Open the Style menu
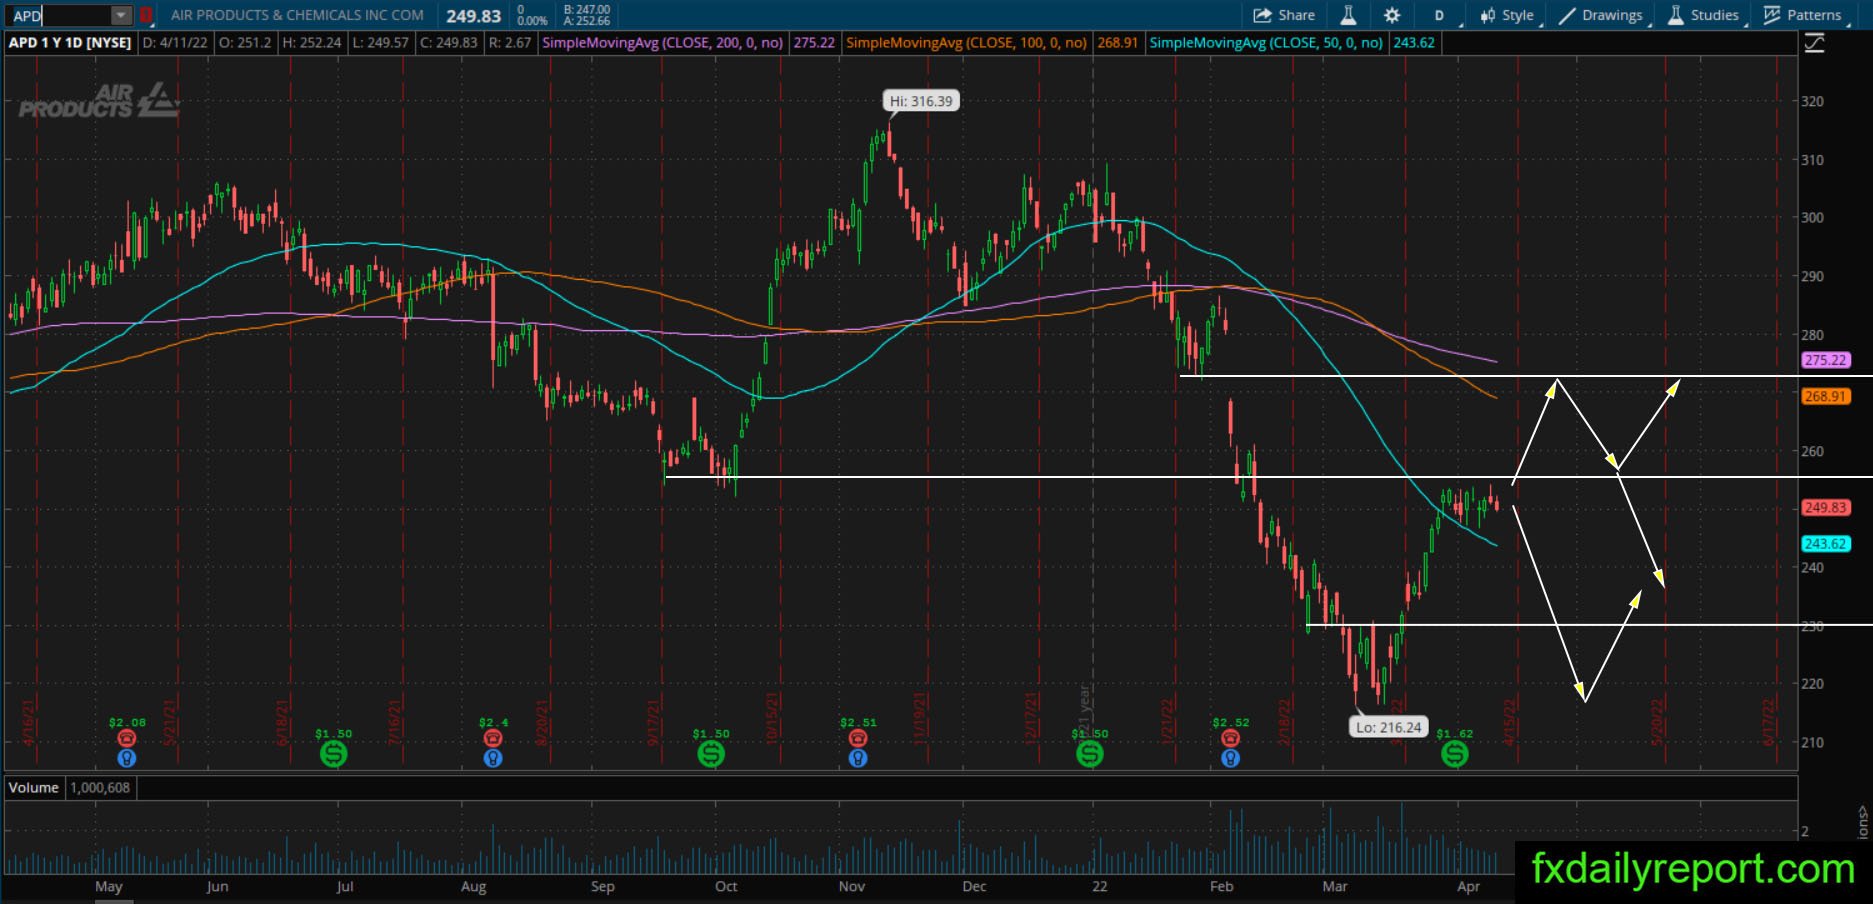This screenshot has width=1873, height=904. (x=1508, y=15)
